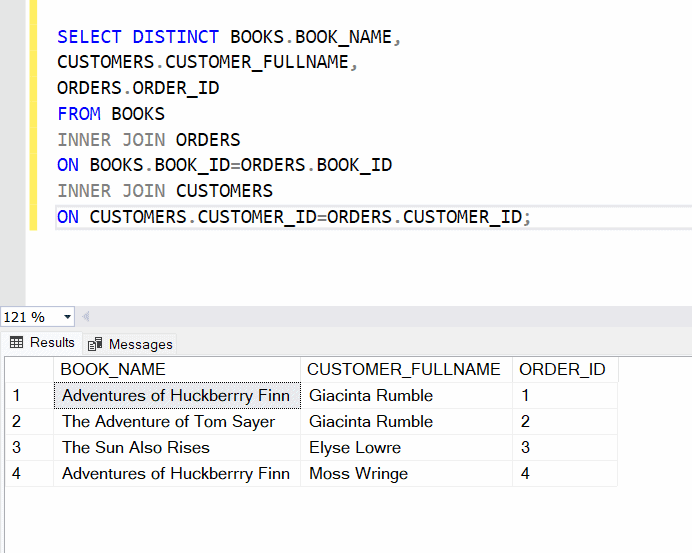Viewport: 692px width, 553px height.
Task: Select the BOOK_NAME column header
Action: [177, 369]
